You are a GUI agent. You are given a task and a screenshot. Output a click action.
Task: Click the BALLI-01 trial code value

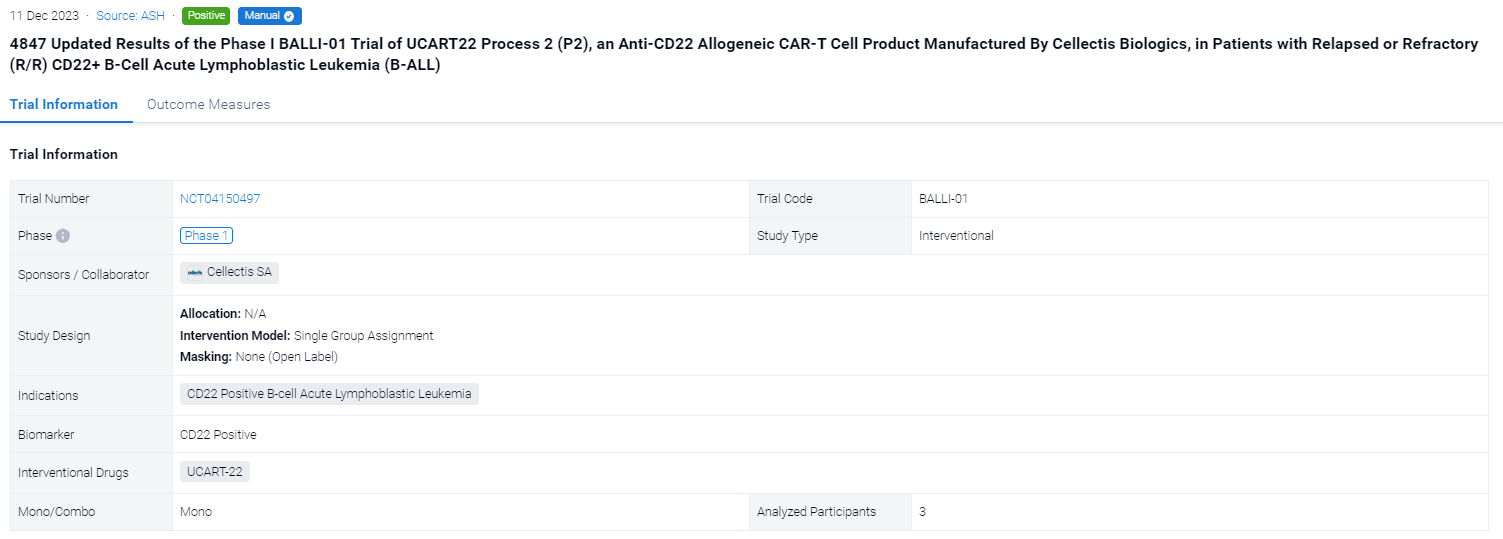tap(943, 199)
